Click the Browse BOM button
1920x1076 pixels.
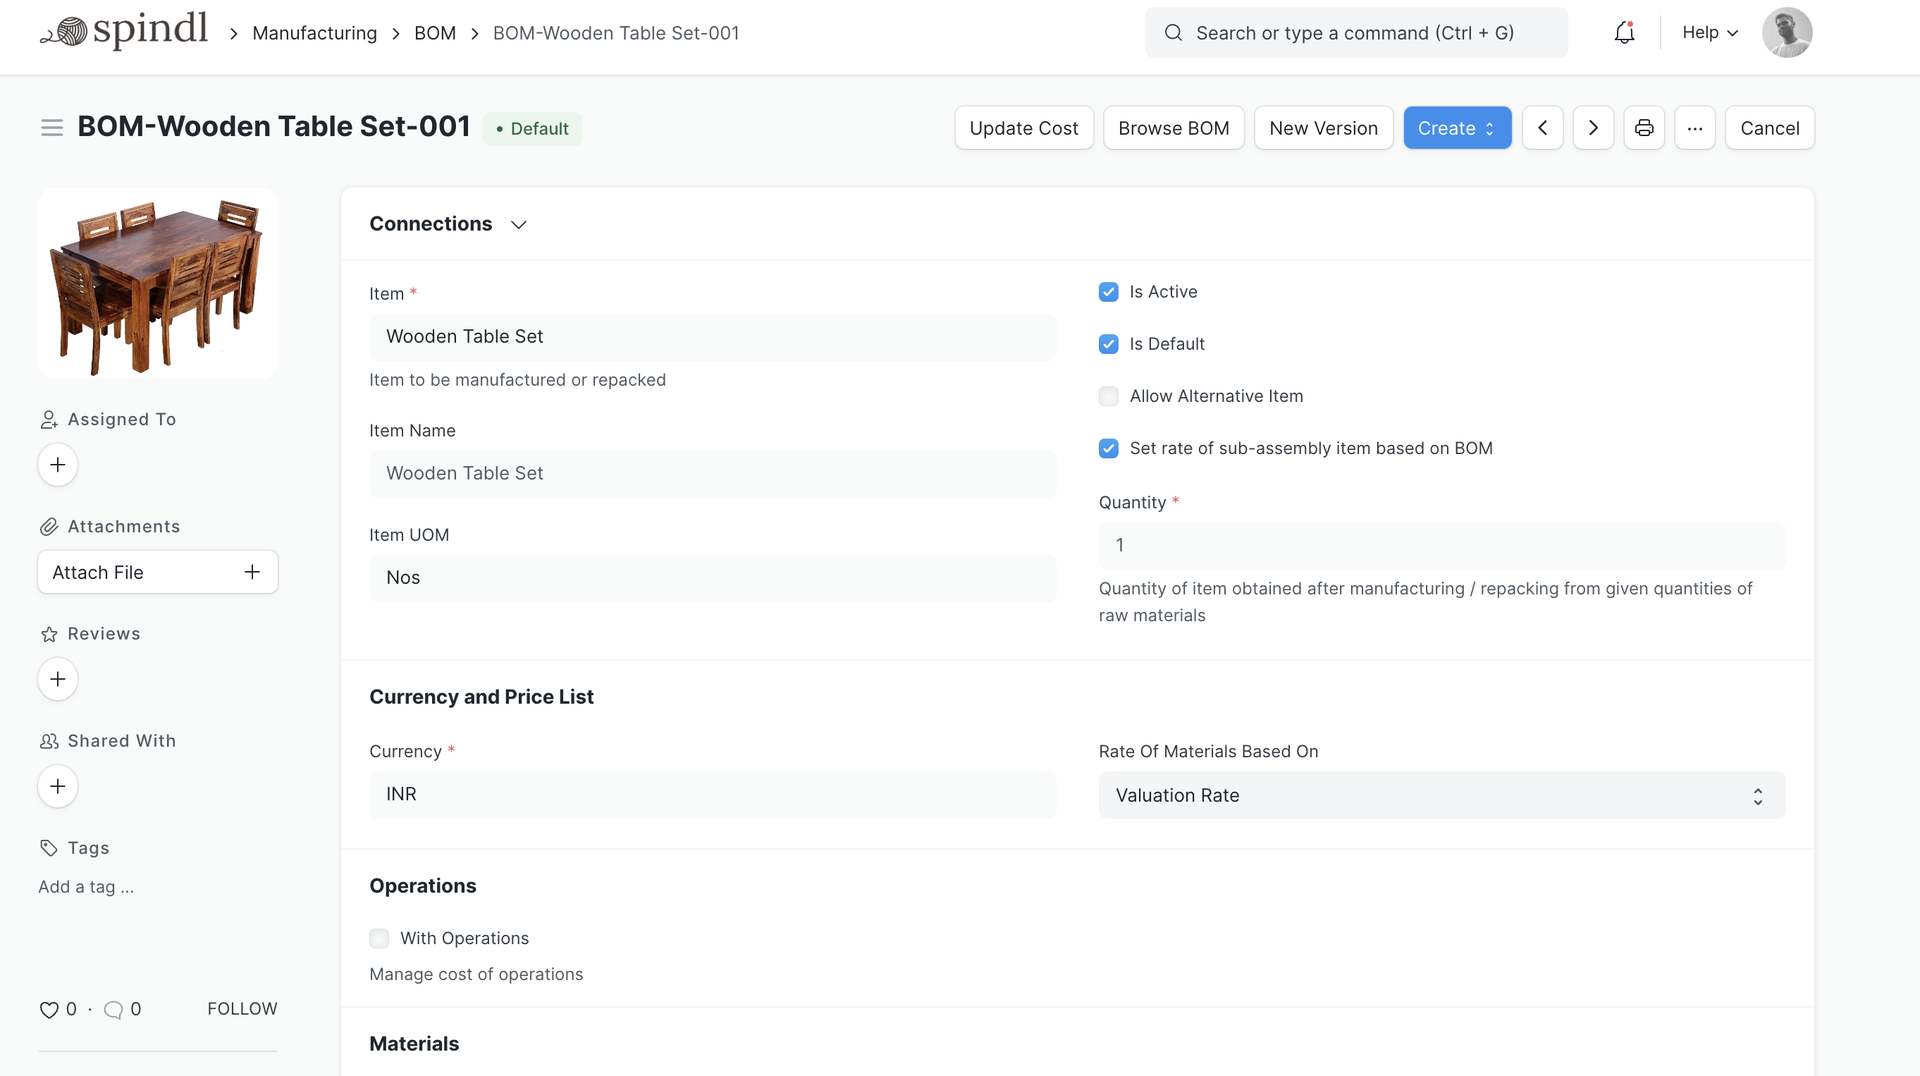(1173, 128)
